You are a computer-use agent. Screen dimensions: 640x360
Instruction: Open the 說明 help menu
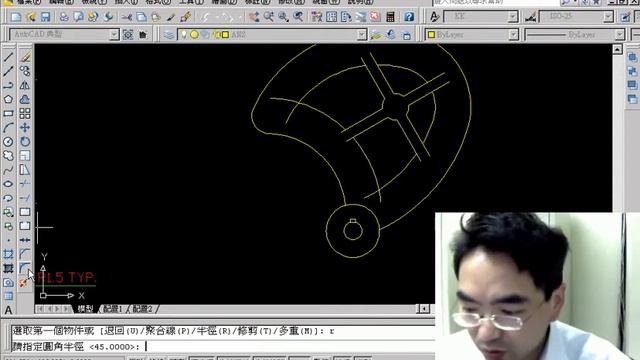[360, 2]
